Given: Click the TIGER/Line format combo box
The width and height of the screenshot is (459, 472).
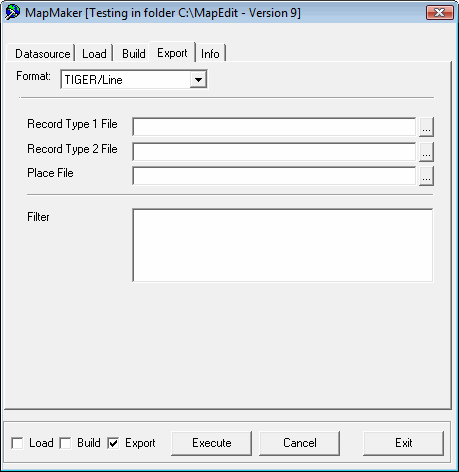Looking at the screenshot, I should 134,80.
